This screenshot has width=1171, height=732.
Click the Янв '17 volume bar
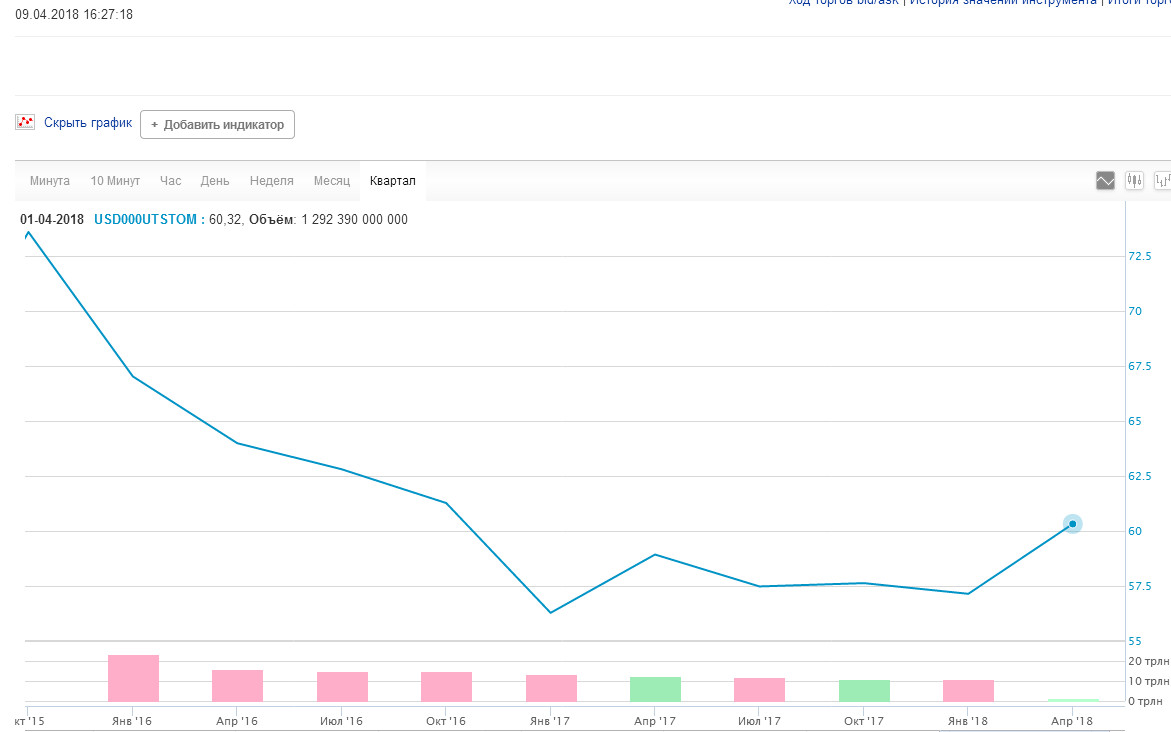tap(551, 689)
